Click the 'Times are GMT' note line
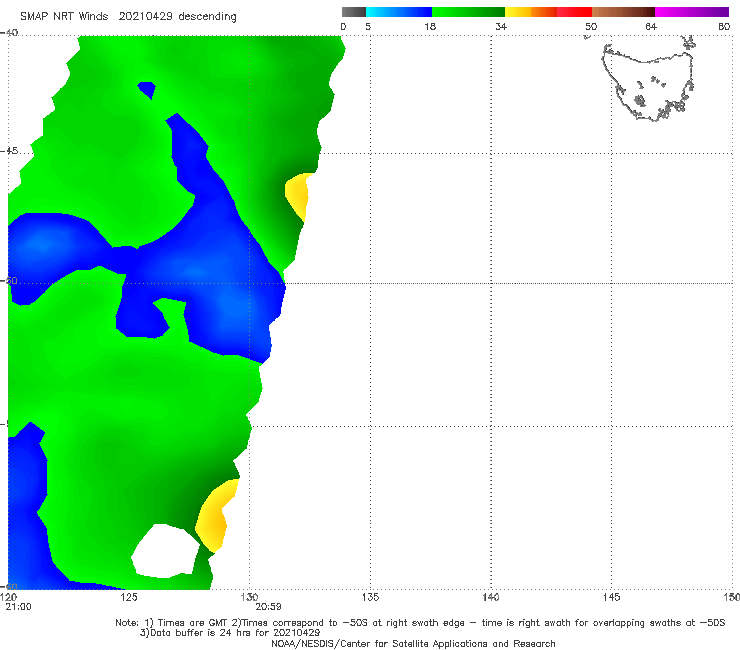740x650 pixels. tap(420, 623)
